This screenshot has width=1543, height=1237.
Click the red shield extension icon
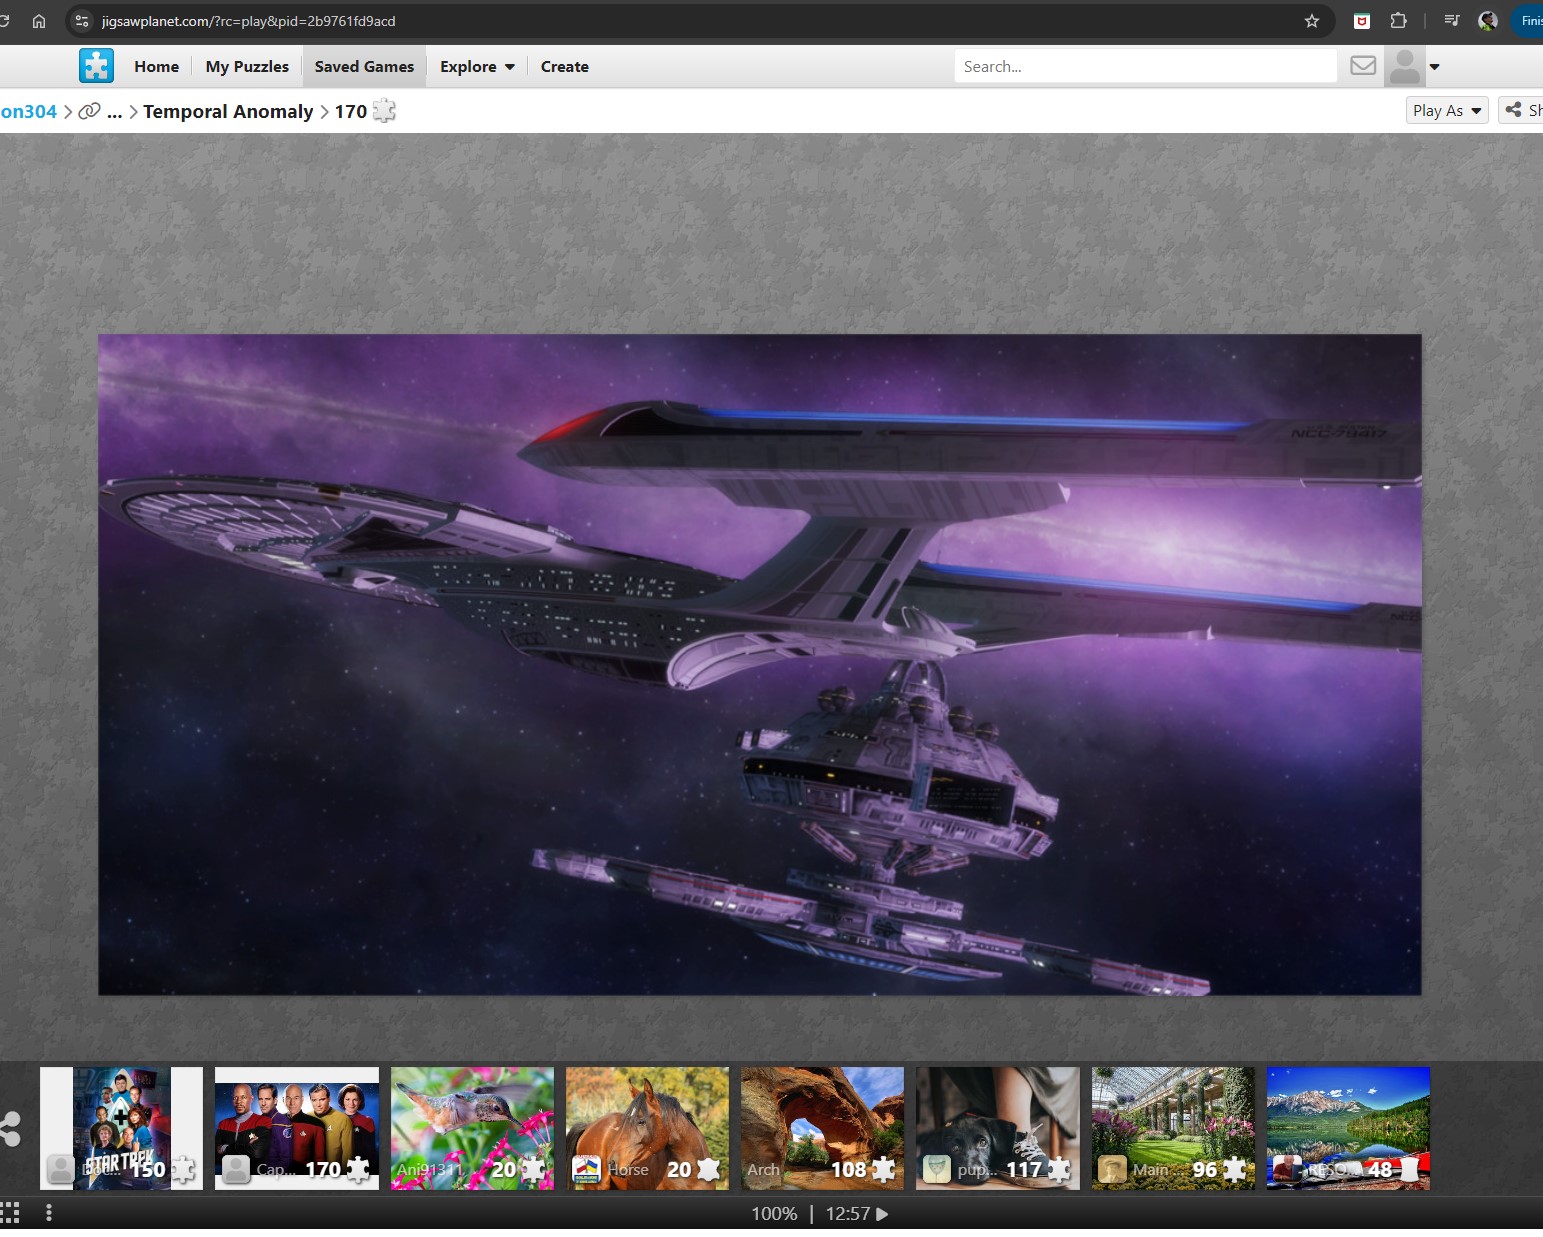1361,21
